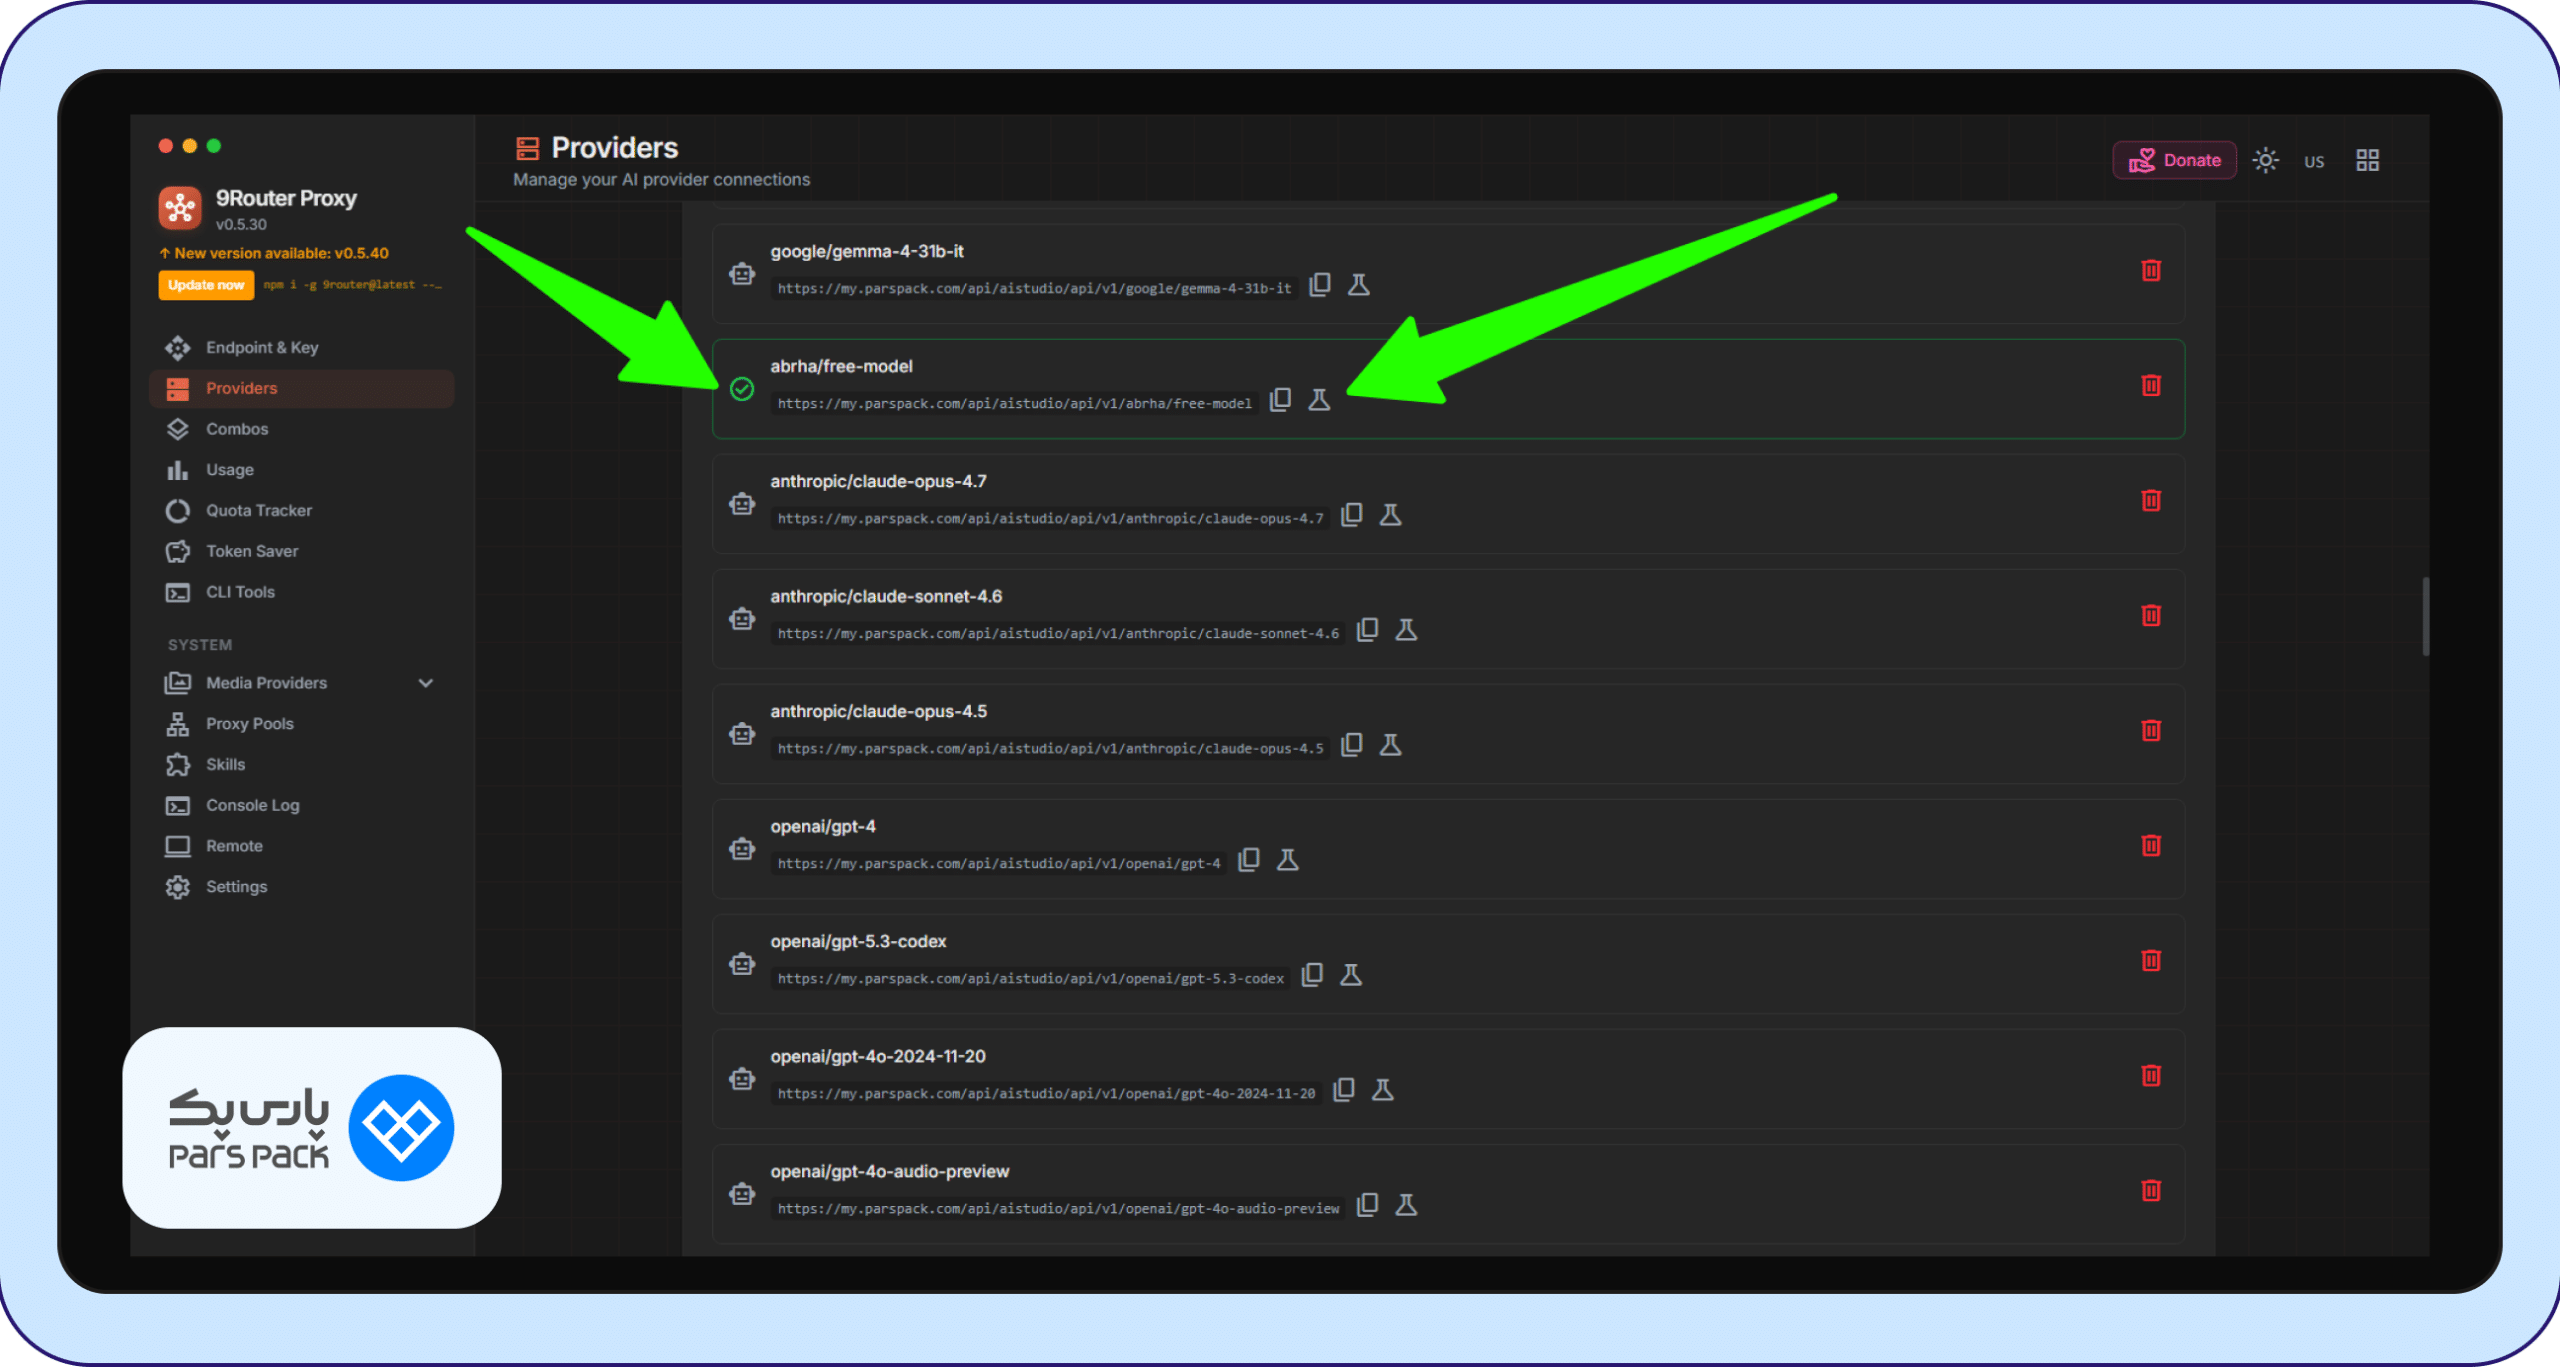This screenshot has height=1367, width=2560.
Task: Click the green check status on abrha/free-model
Action: [x=742, y=389]
